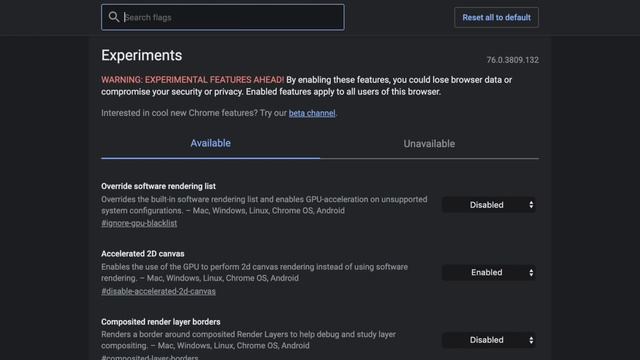Follow the #composited-layer-borders anchor link

[150, 357]
